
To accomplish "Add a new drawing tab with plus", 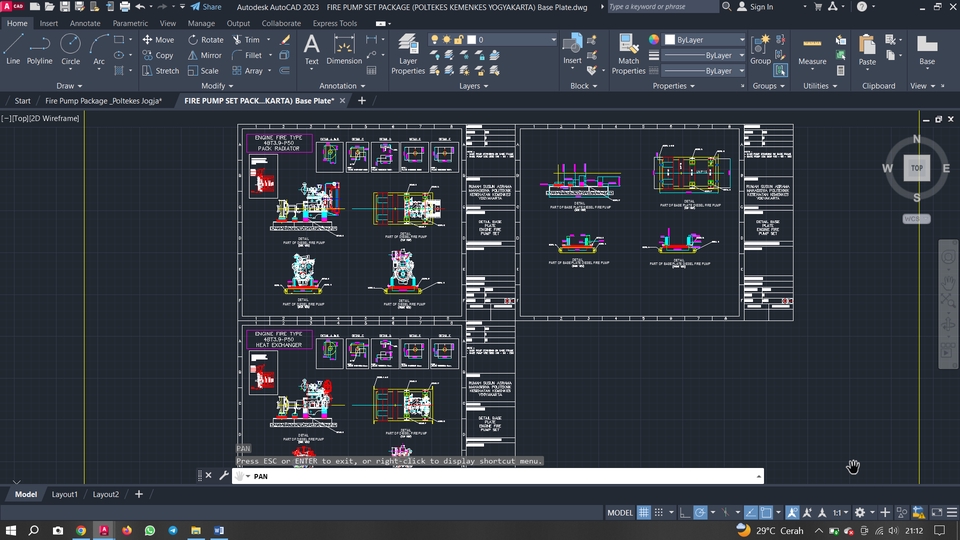I will tap(362, 100).
